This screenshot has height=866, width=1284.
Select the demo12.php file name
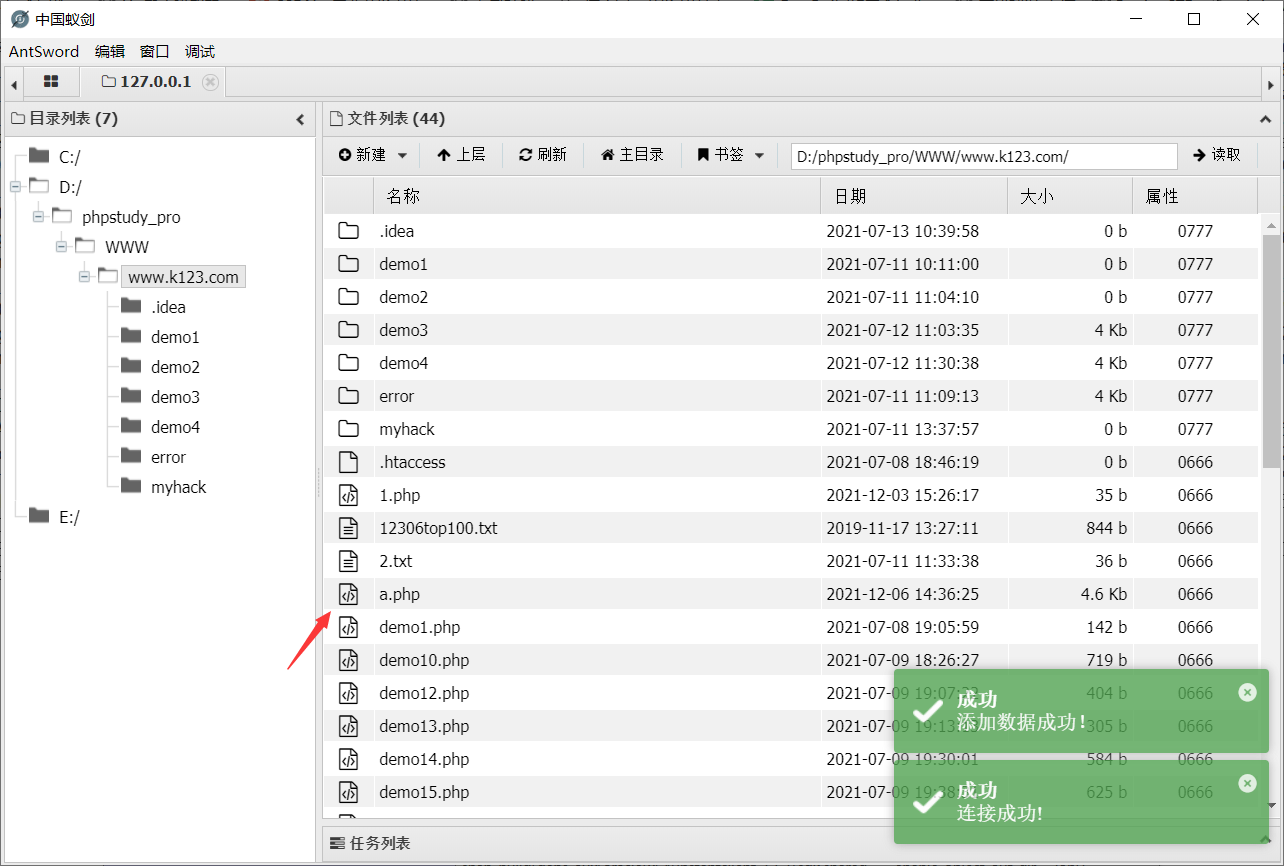424,693
